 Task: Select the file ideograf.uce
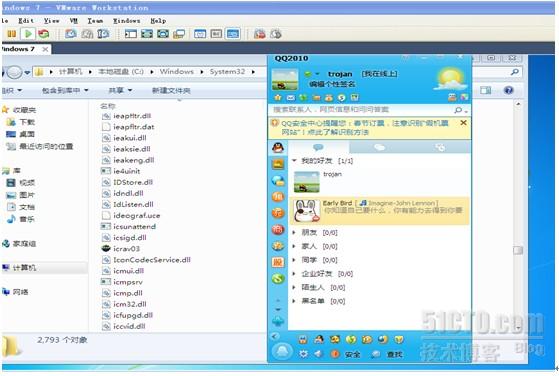click(137, 216)
